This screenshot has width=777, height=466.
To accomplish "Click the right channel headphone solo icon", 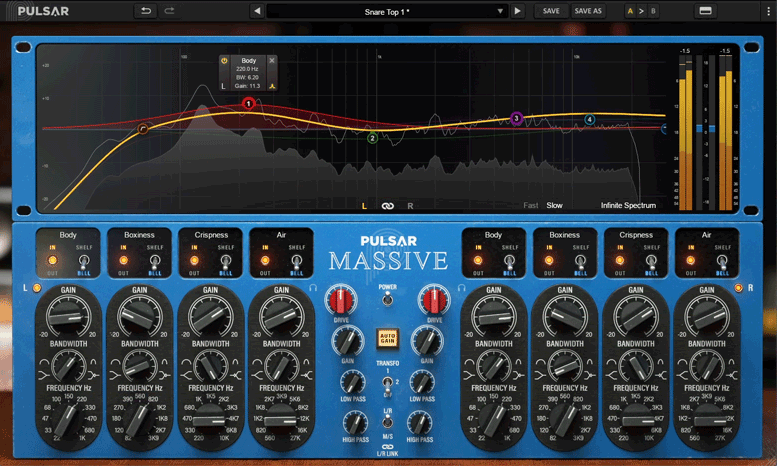I will pyautogui.click(x=461, y=288).
